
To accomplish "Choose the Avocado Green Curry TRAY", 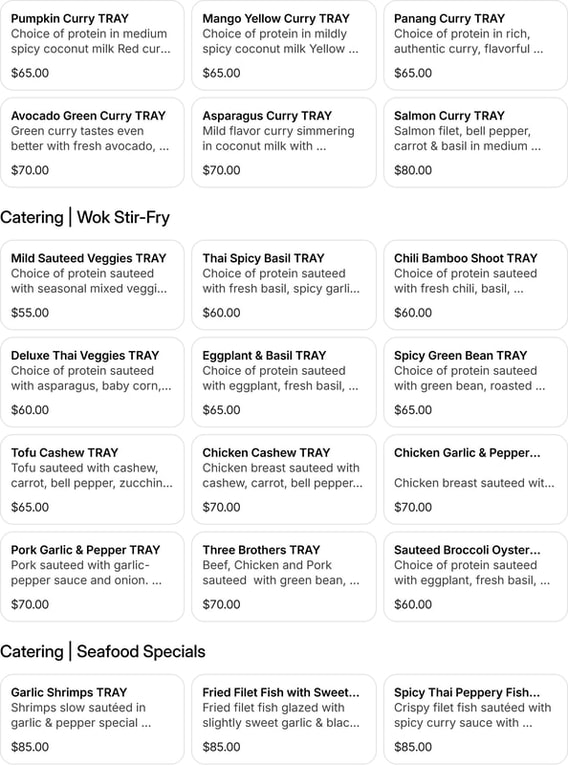I will [92, 142].
